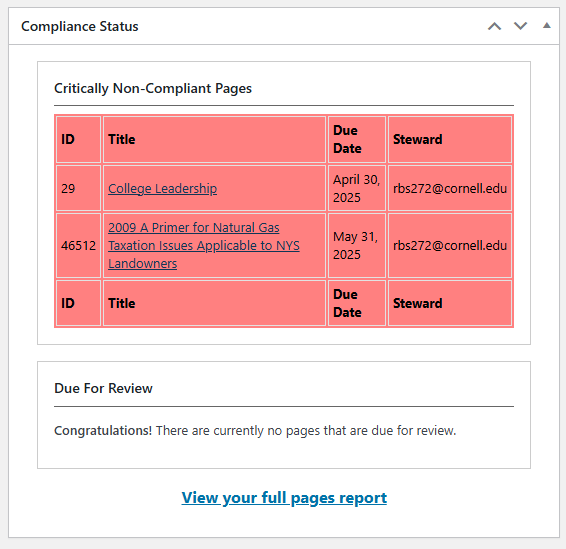Collapse the Compliance Status panel

tap(547, 26)
